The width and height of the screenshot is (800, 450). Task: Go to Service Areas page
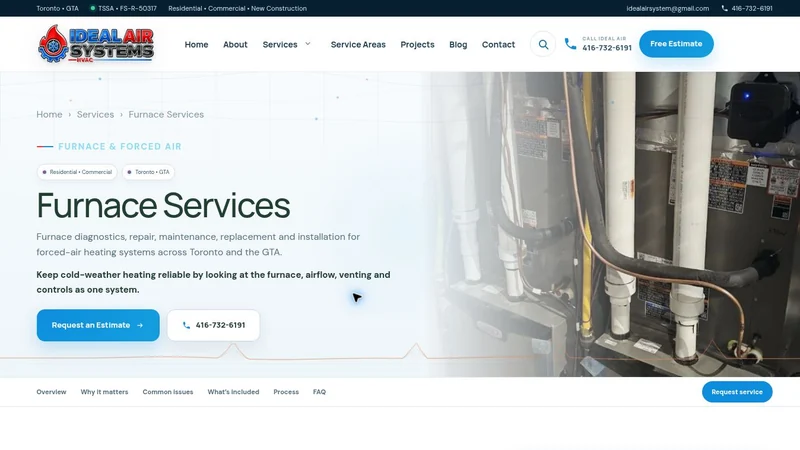pos(358,44)
